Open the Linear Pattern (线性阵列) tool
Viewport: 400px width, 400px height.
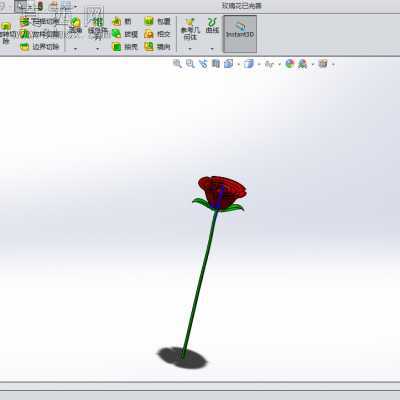tap(97, 28)
